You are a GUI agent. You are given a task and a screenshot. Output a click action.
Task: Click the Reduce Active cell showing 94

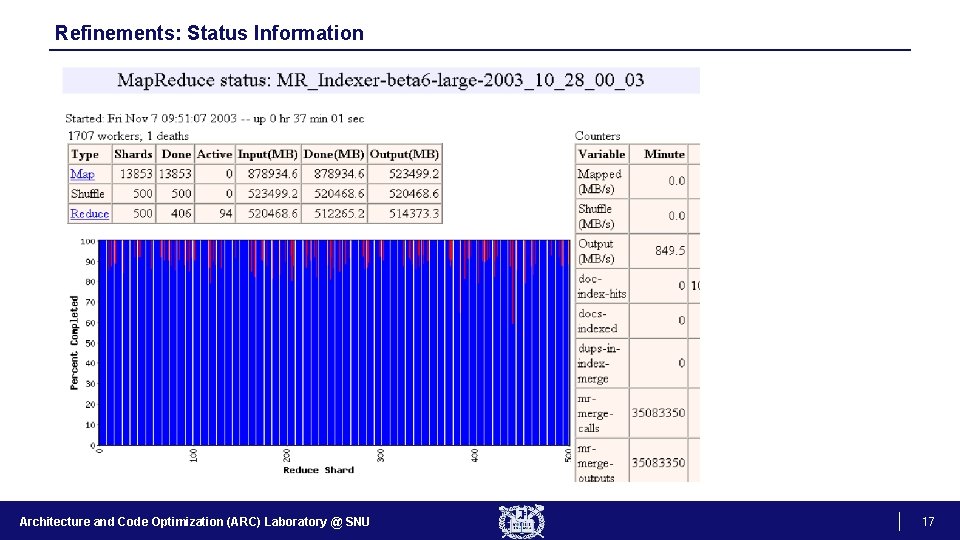(226, 214)
